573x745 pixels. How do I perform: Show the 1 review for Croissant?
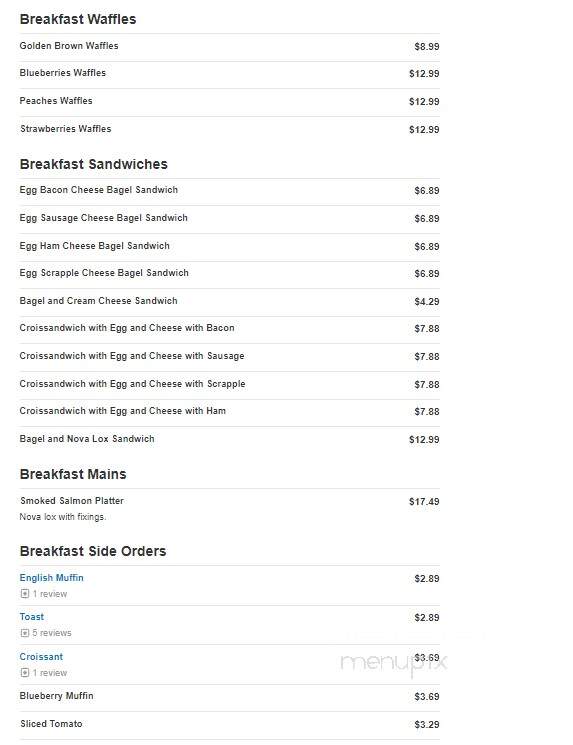coord(50,673)
